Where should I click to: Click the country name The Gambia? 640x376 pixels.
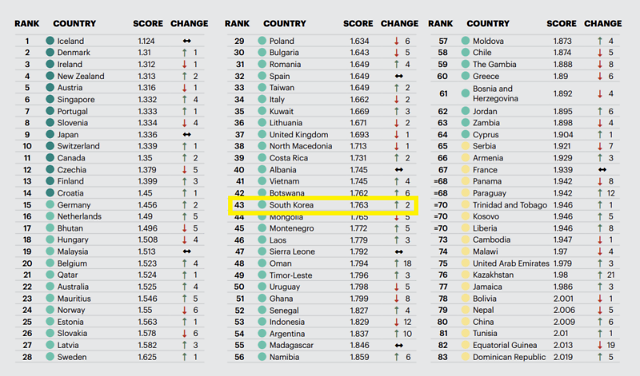click(494, 64)
